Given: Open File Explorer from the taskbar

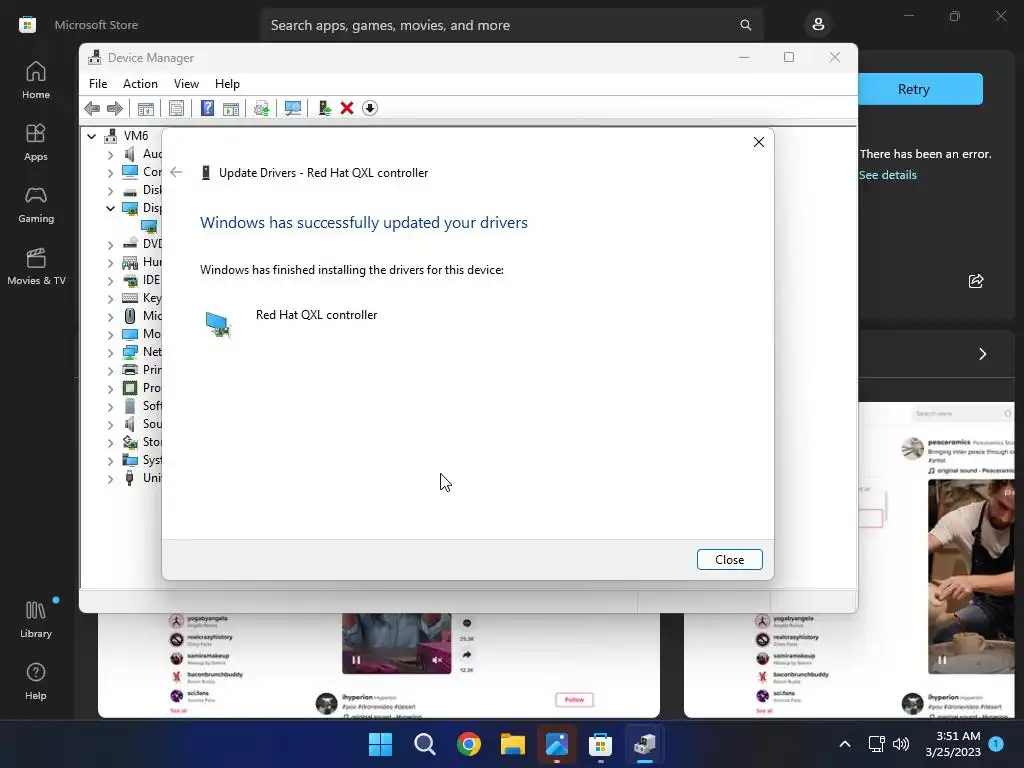Looking at the screenshot, I should (513, 744).
